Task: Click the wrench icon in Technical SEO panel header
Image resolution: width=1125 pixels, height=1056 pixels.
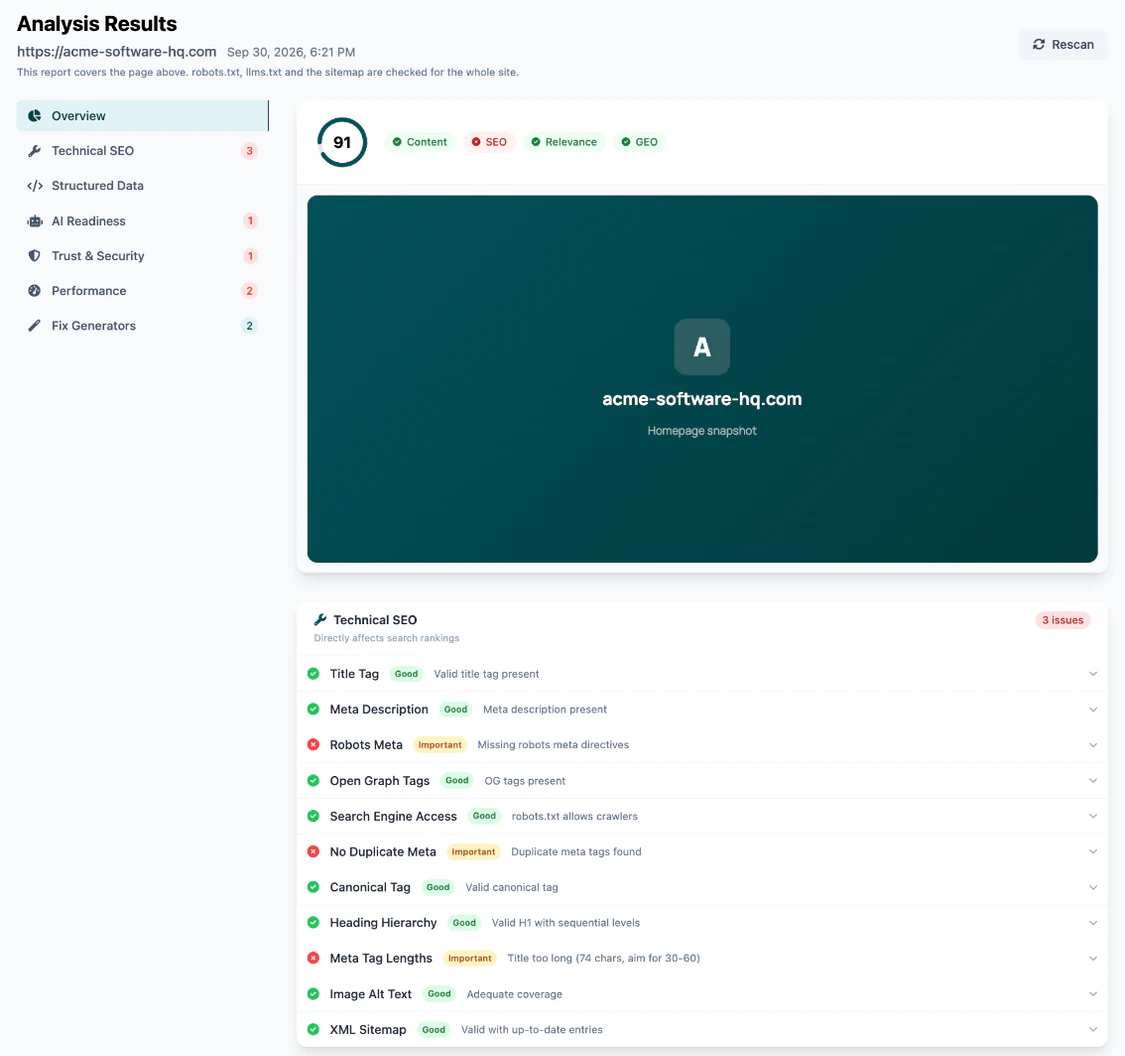Action: pyautogui.click(x=320, y=619)
